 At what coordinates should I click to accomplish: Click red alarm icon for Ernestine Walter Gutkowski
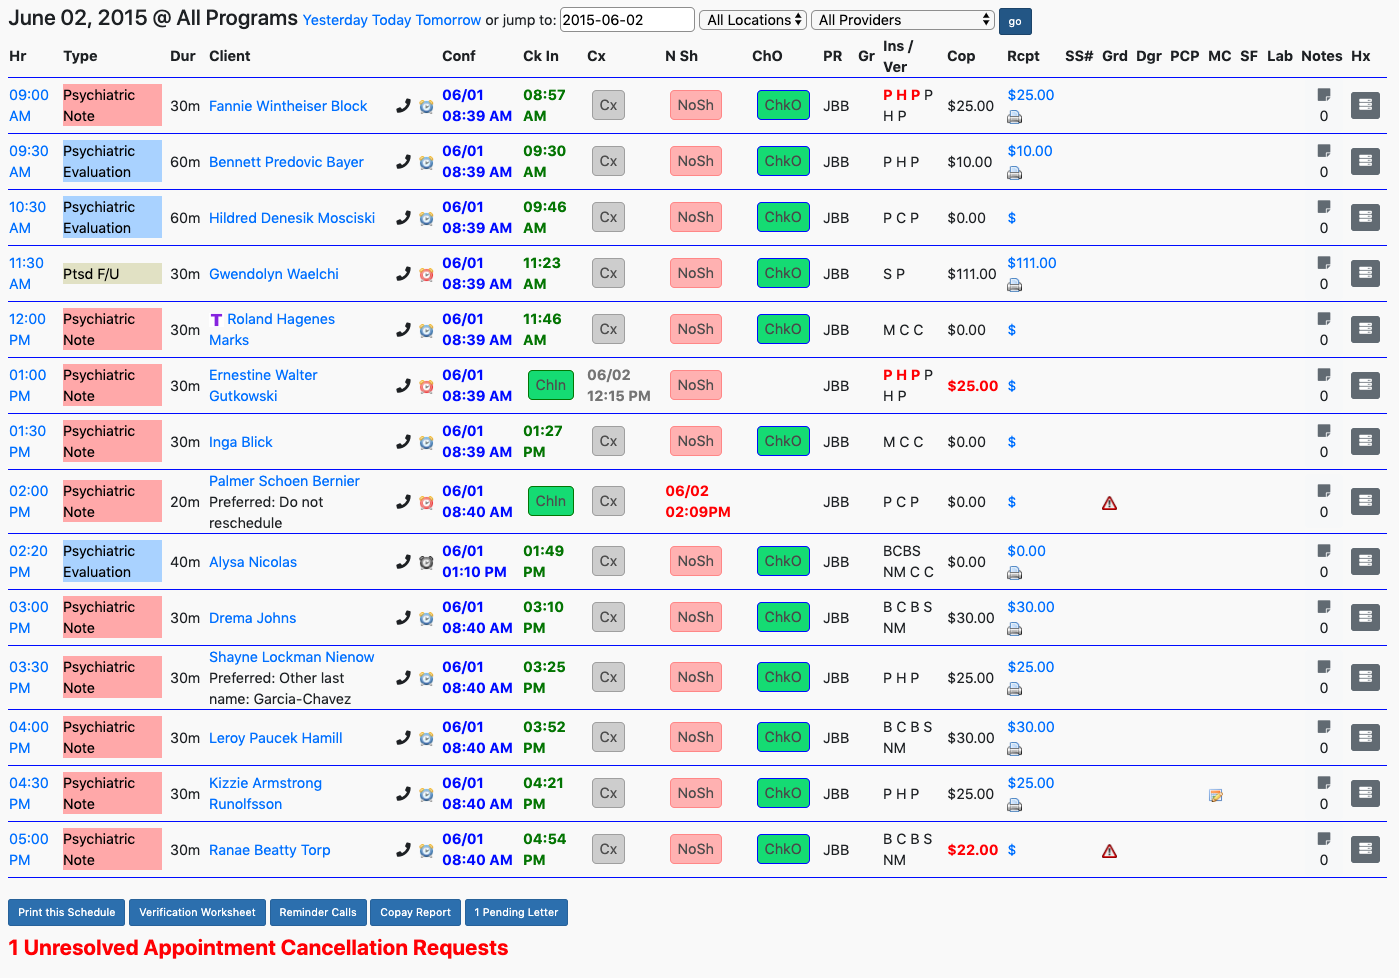426,386
